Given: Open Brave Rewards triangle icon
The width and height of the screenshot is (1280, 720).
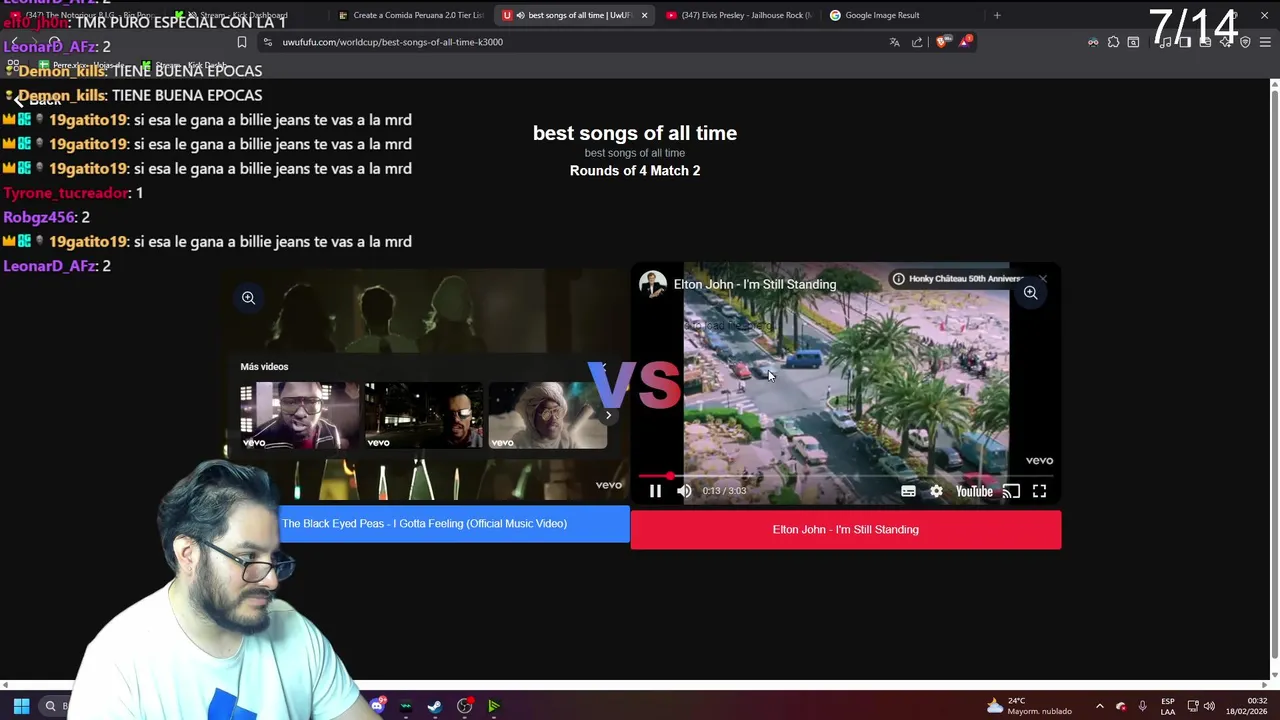Looking at the screenshot, I should pos(965,42).
